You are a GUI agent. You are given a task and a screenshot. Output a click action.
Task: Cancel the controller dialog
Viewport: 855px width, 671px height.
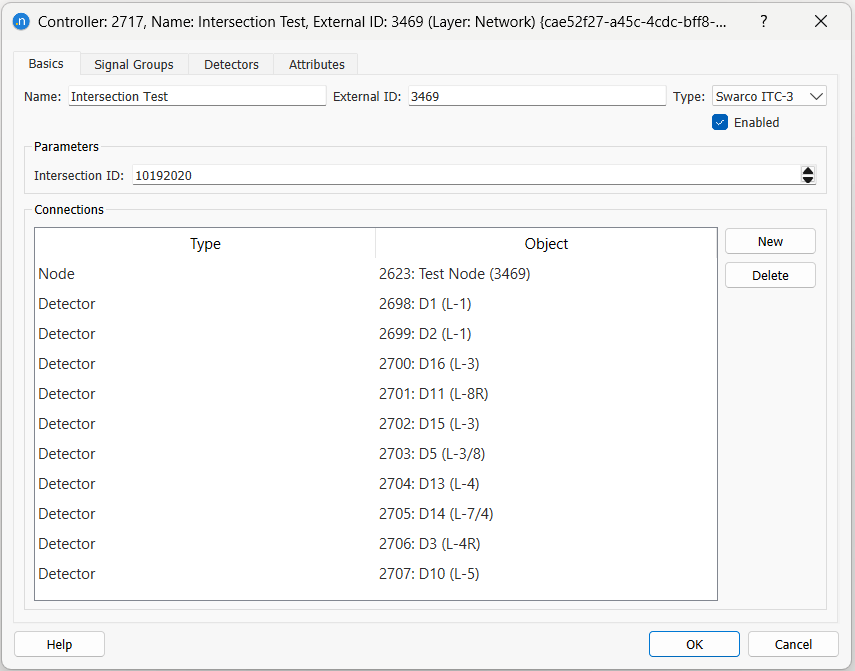click(793, 644)
